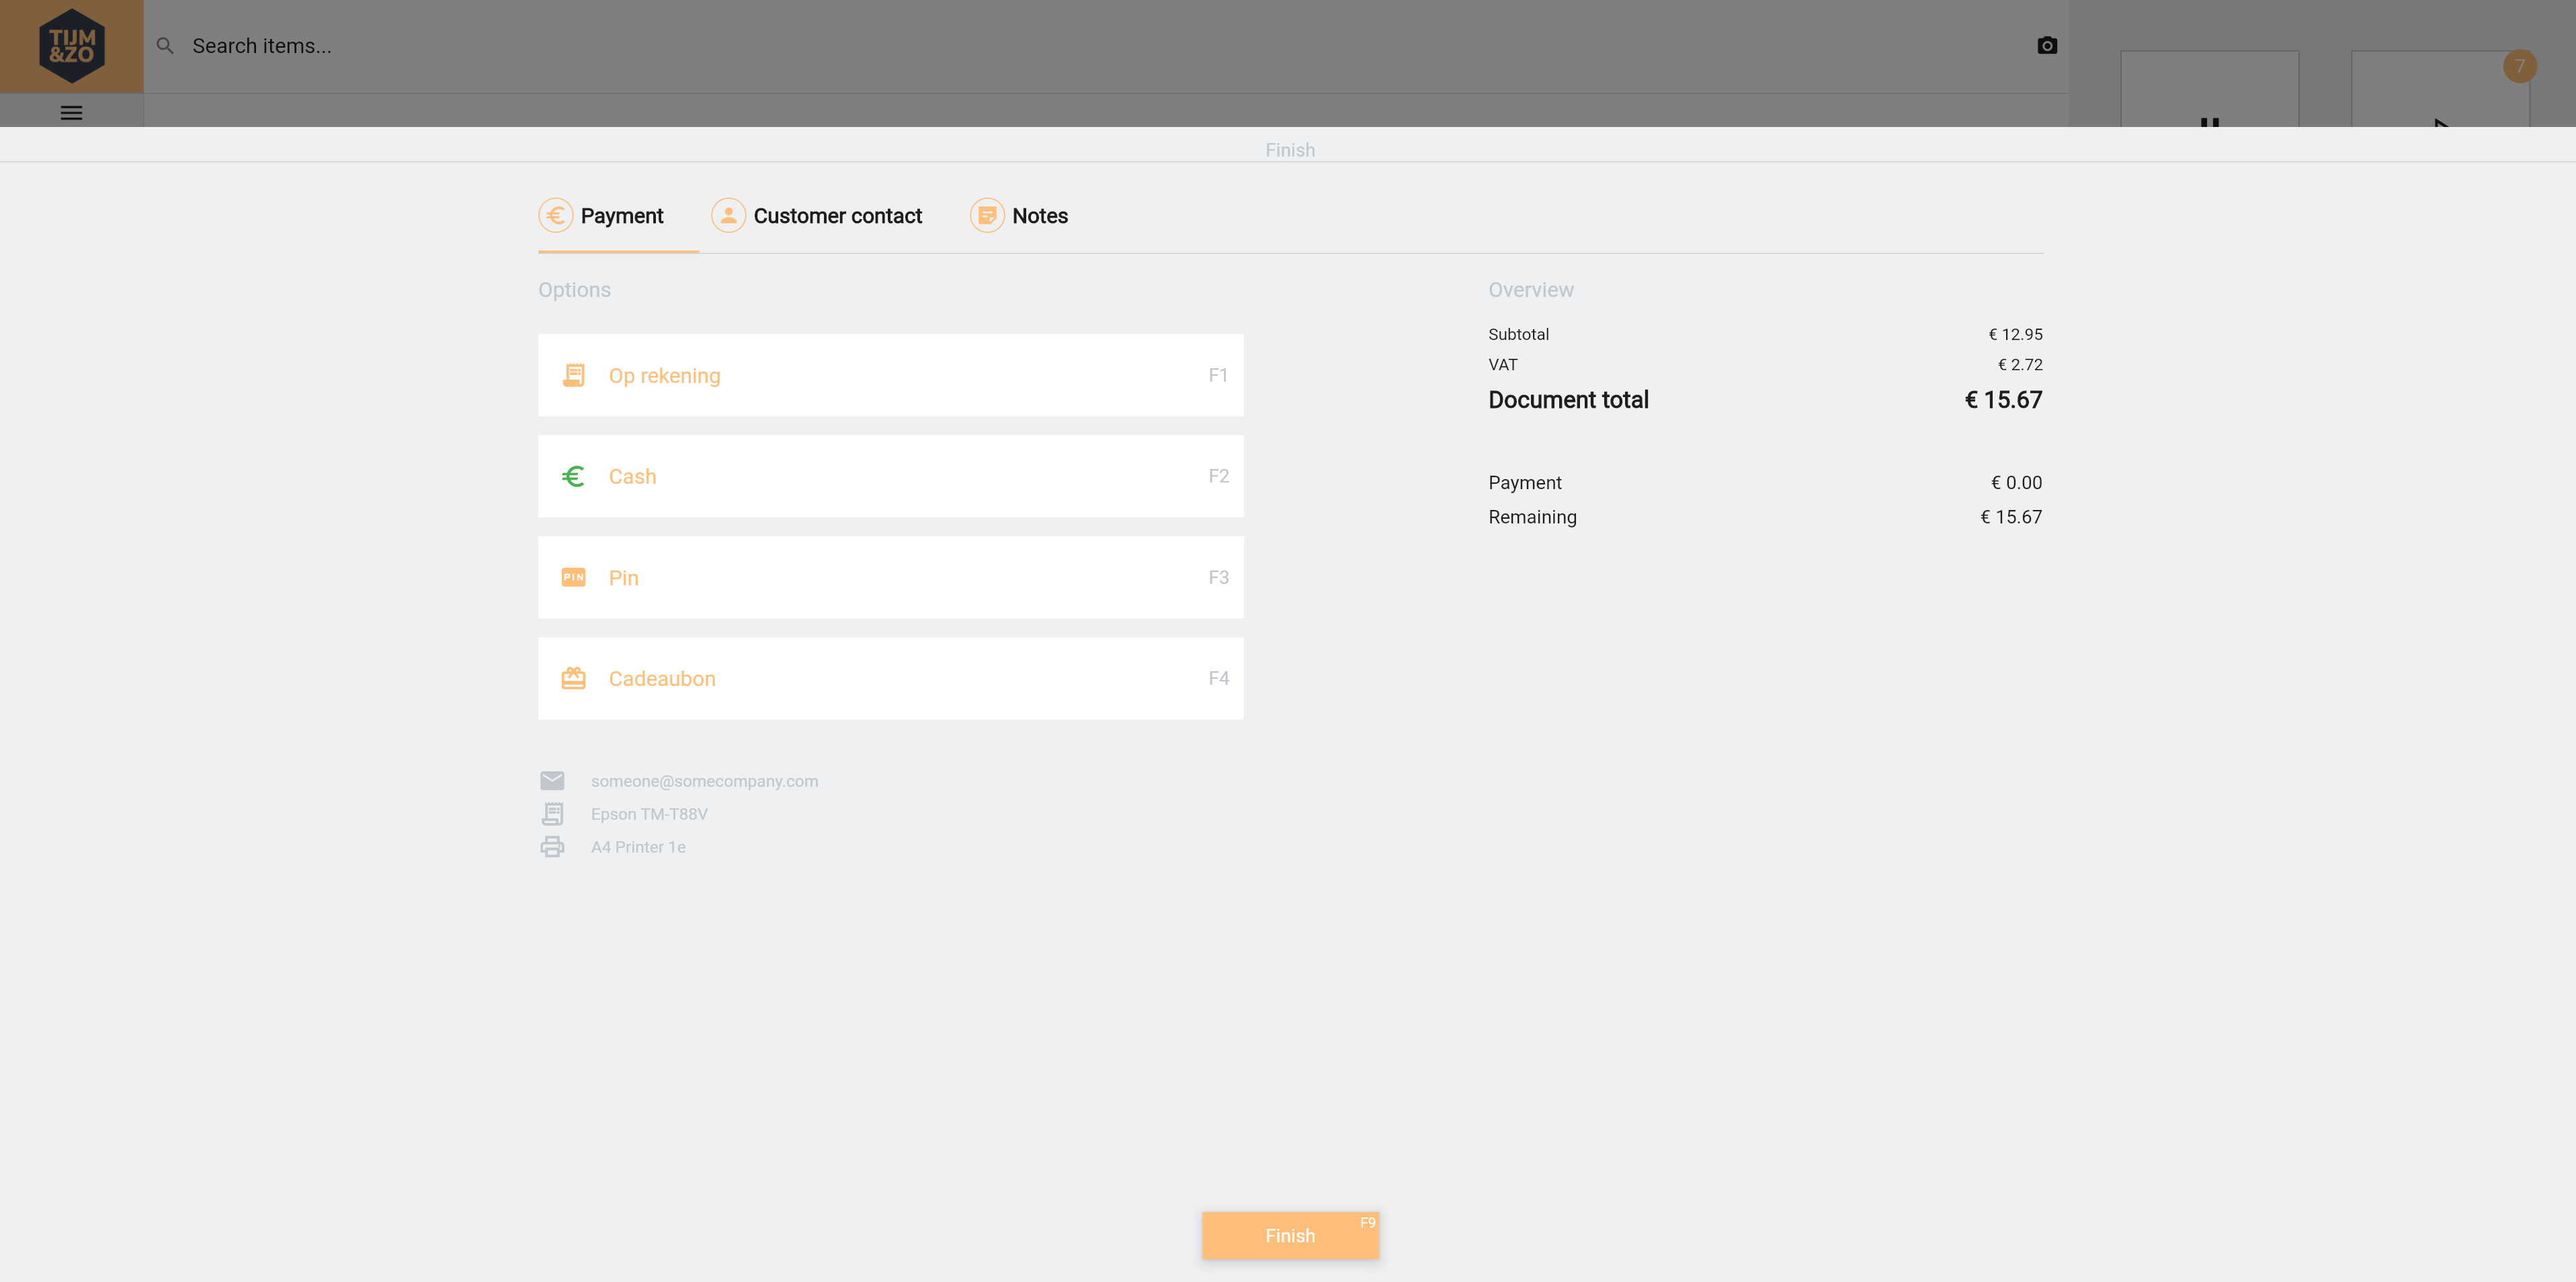This screenshot has width=2576, height=1282.
Task: Click the search magnifier icon
Action: click(165, 46)
